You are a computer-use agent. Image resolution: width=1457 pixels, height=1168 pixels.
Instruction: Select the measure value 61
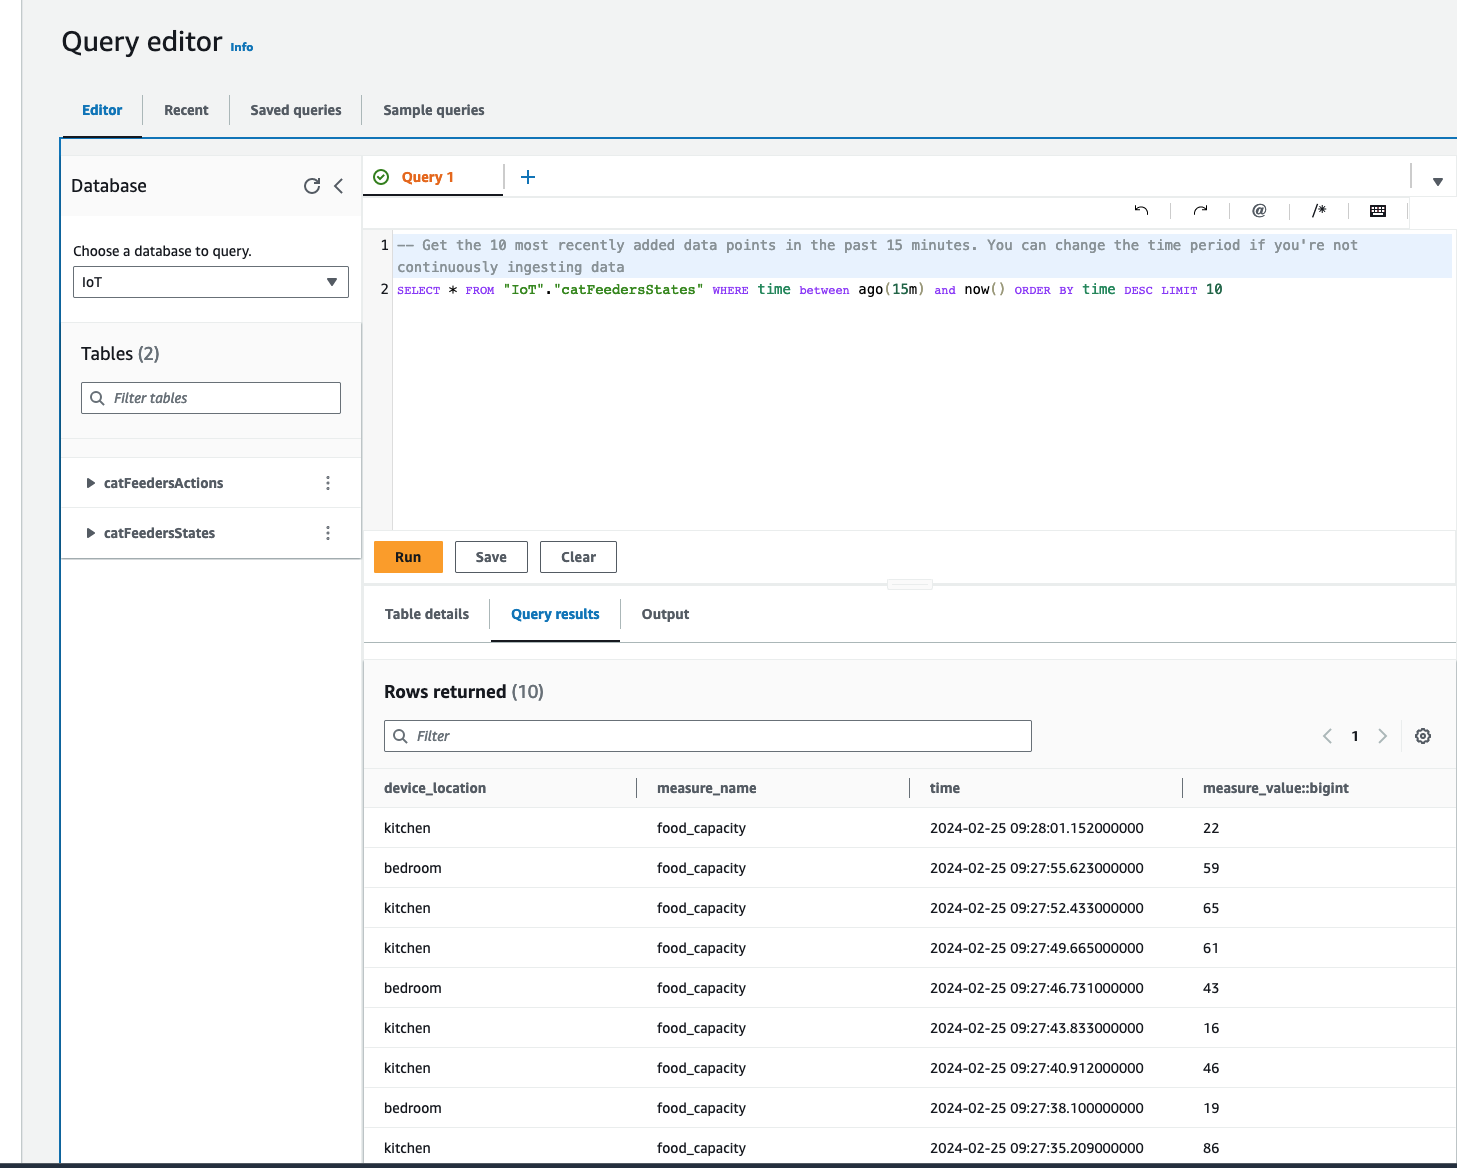pyautogui.click(x=1211, y=948)
